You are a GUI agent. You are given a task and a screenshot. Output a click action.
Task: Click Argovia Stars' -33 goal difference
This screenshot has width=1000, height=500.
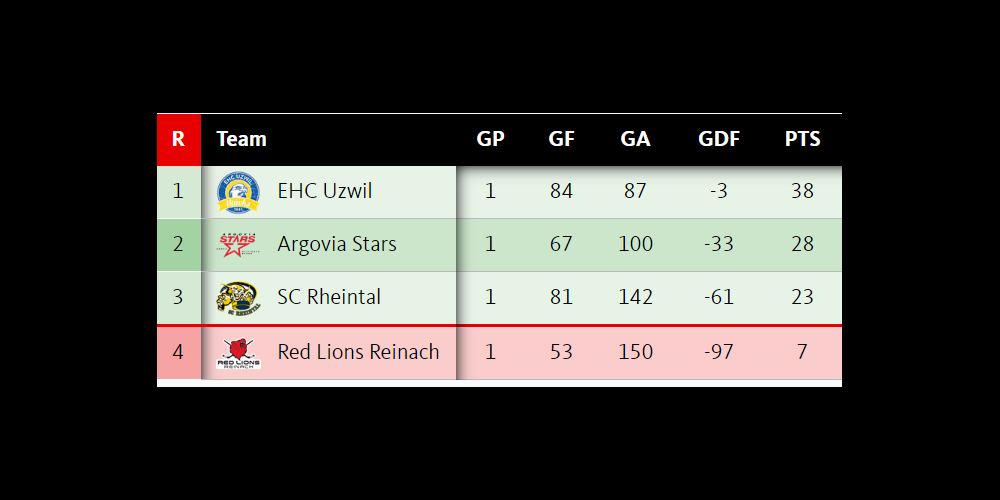pyautogui.click(x=719, y=244)
